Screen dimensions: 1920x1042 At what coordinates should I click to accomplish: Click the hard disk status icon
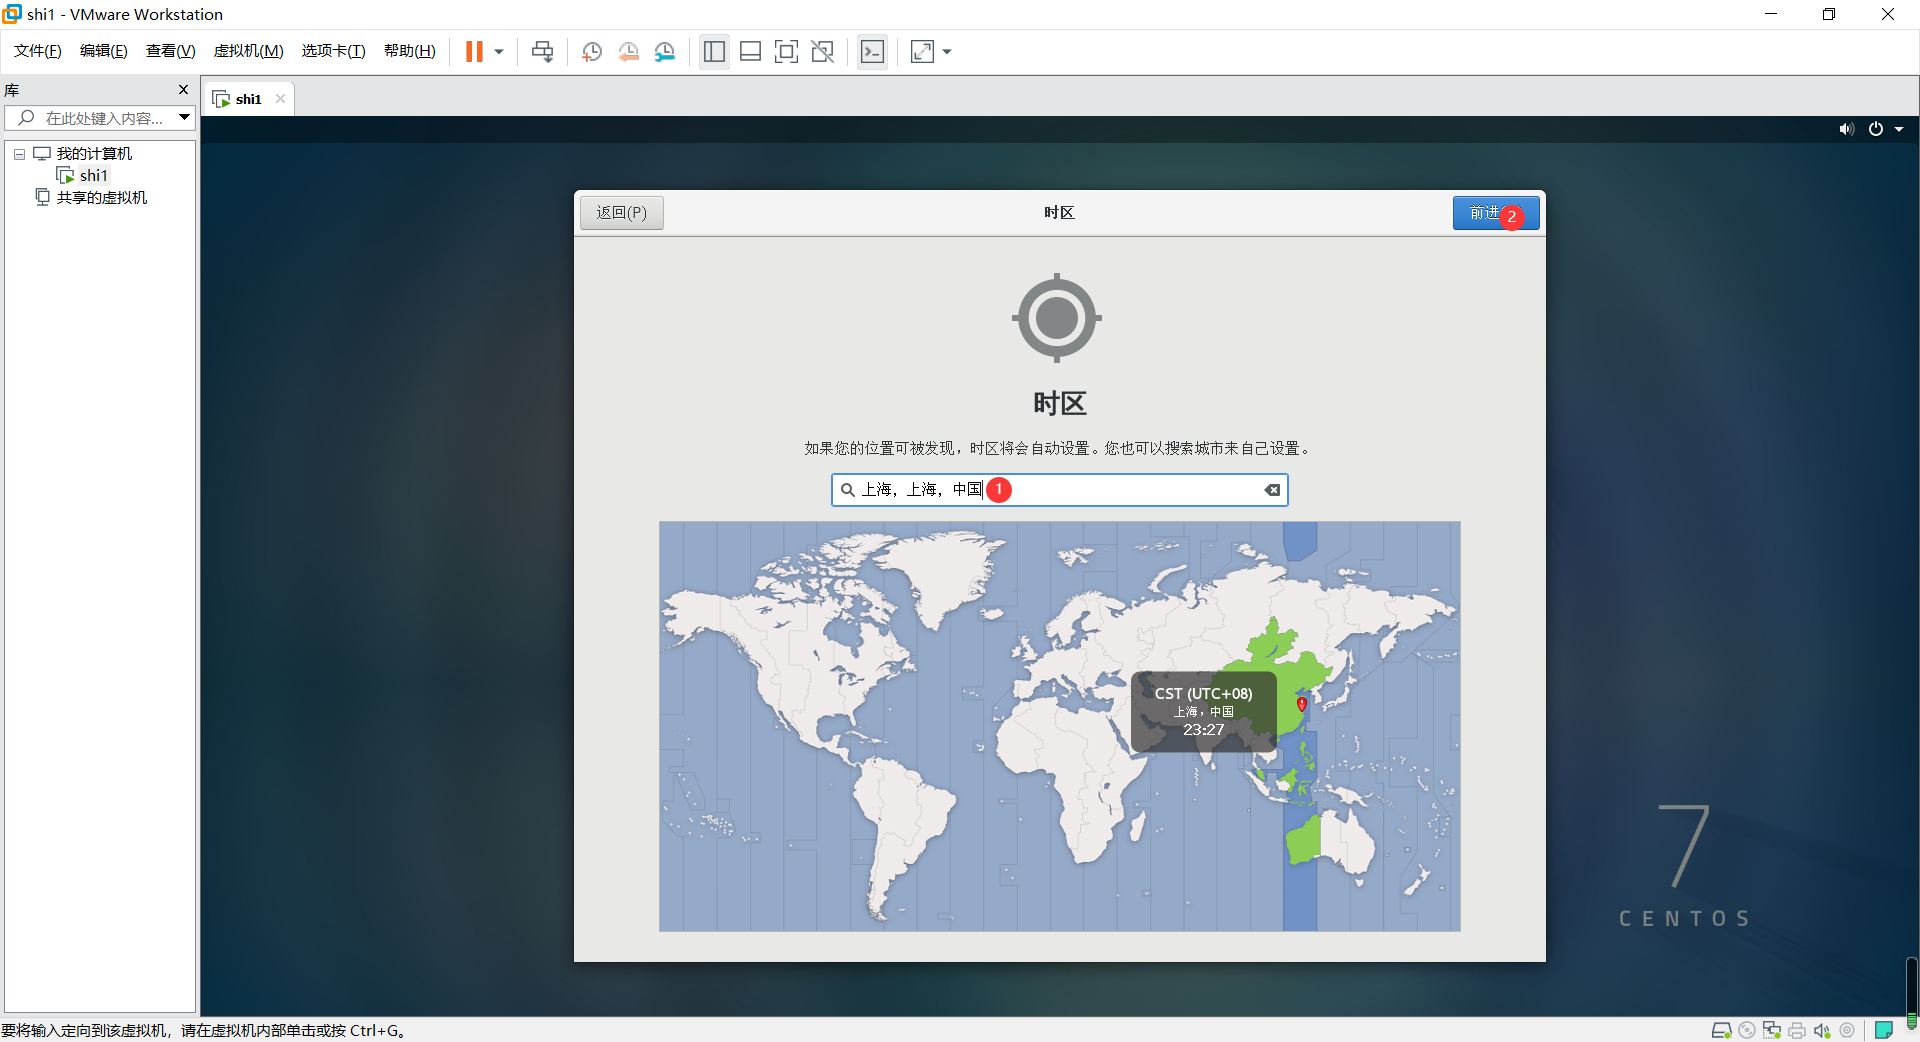click(1721, 1030)
